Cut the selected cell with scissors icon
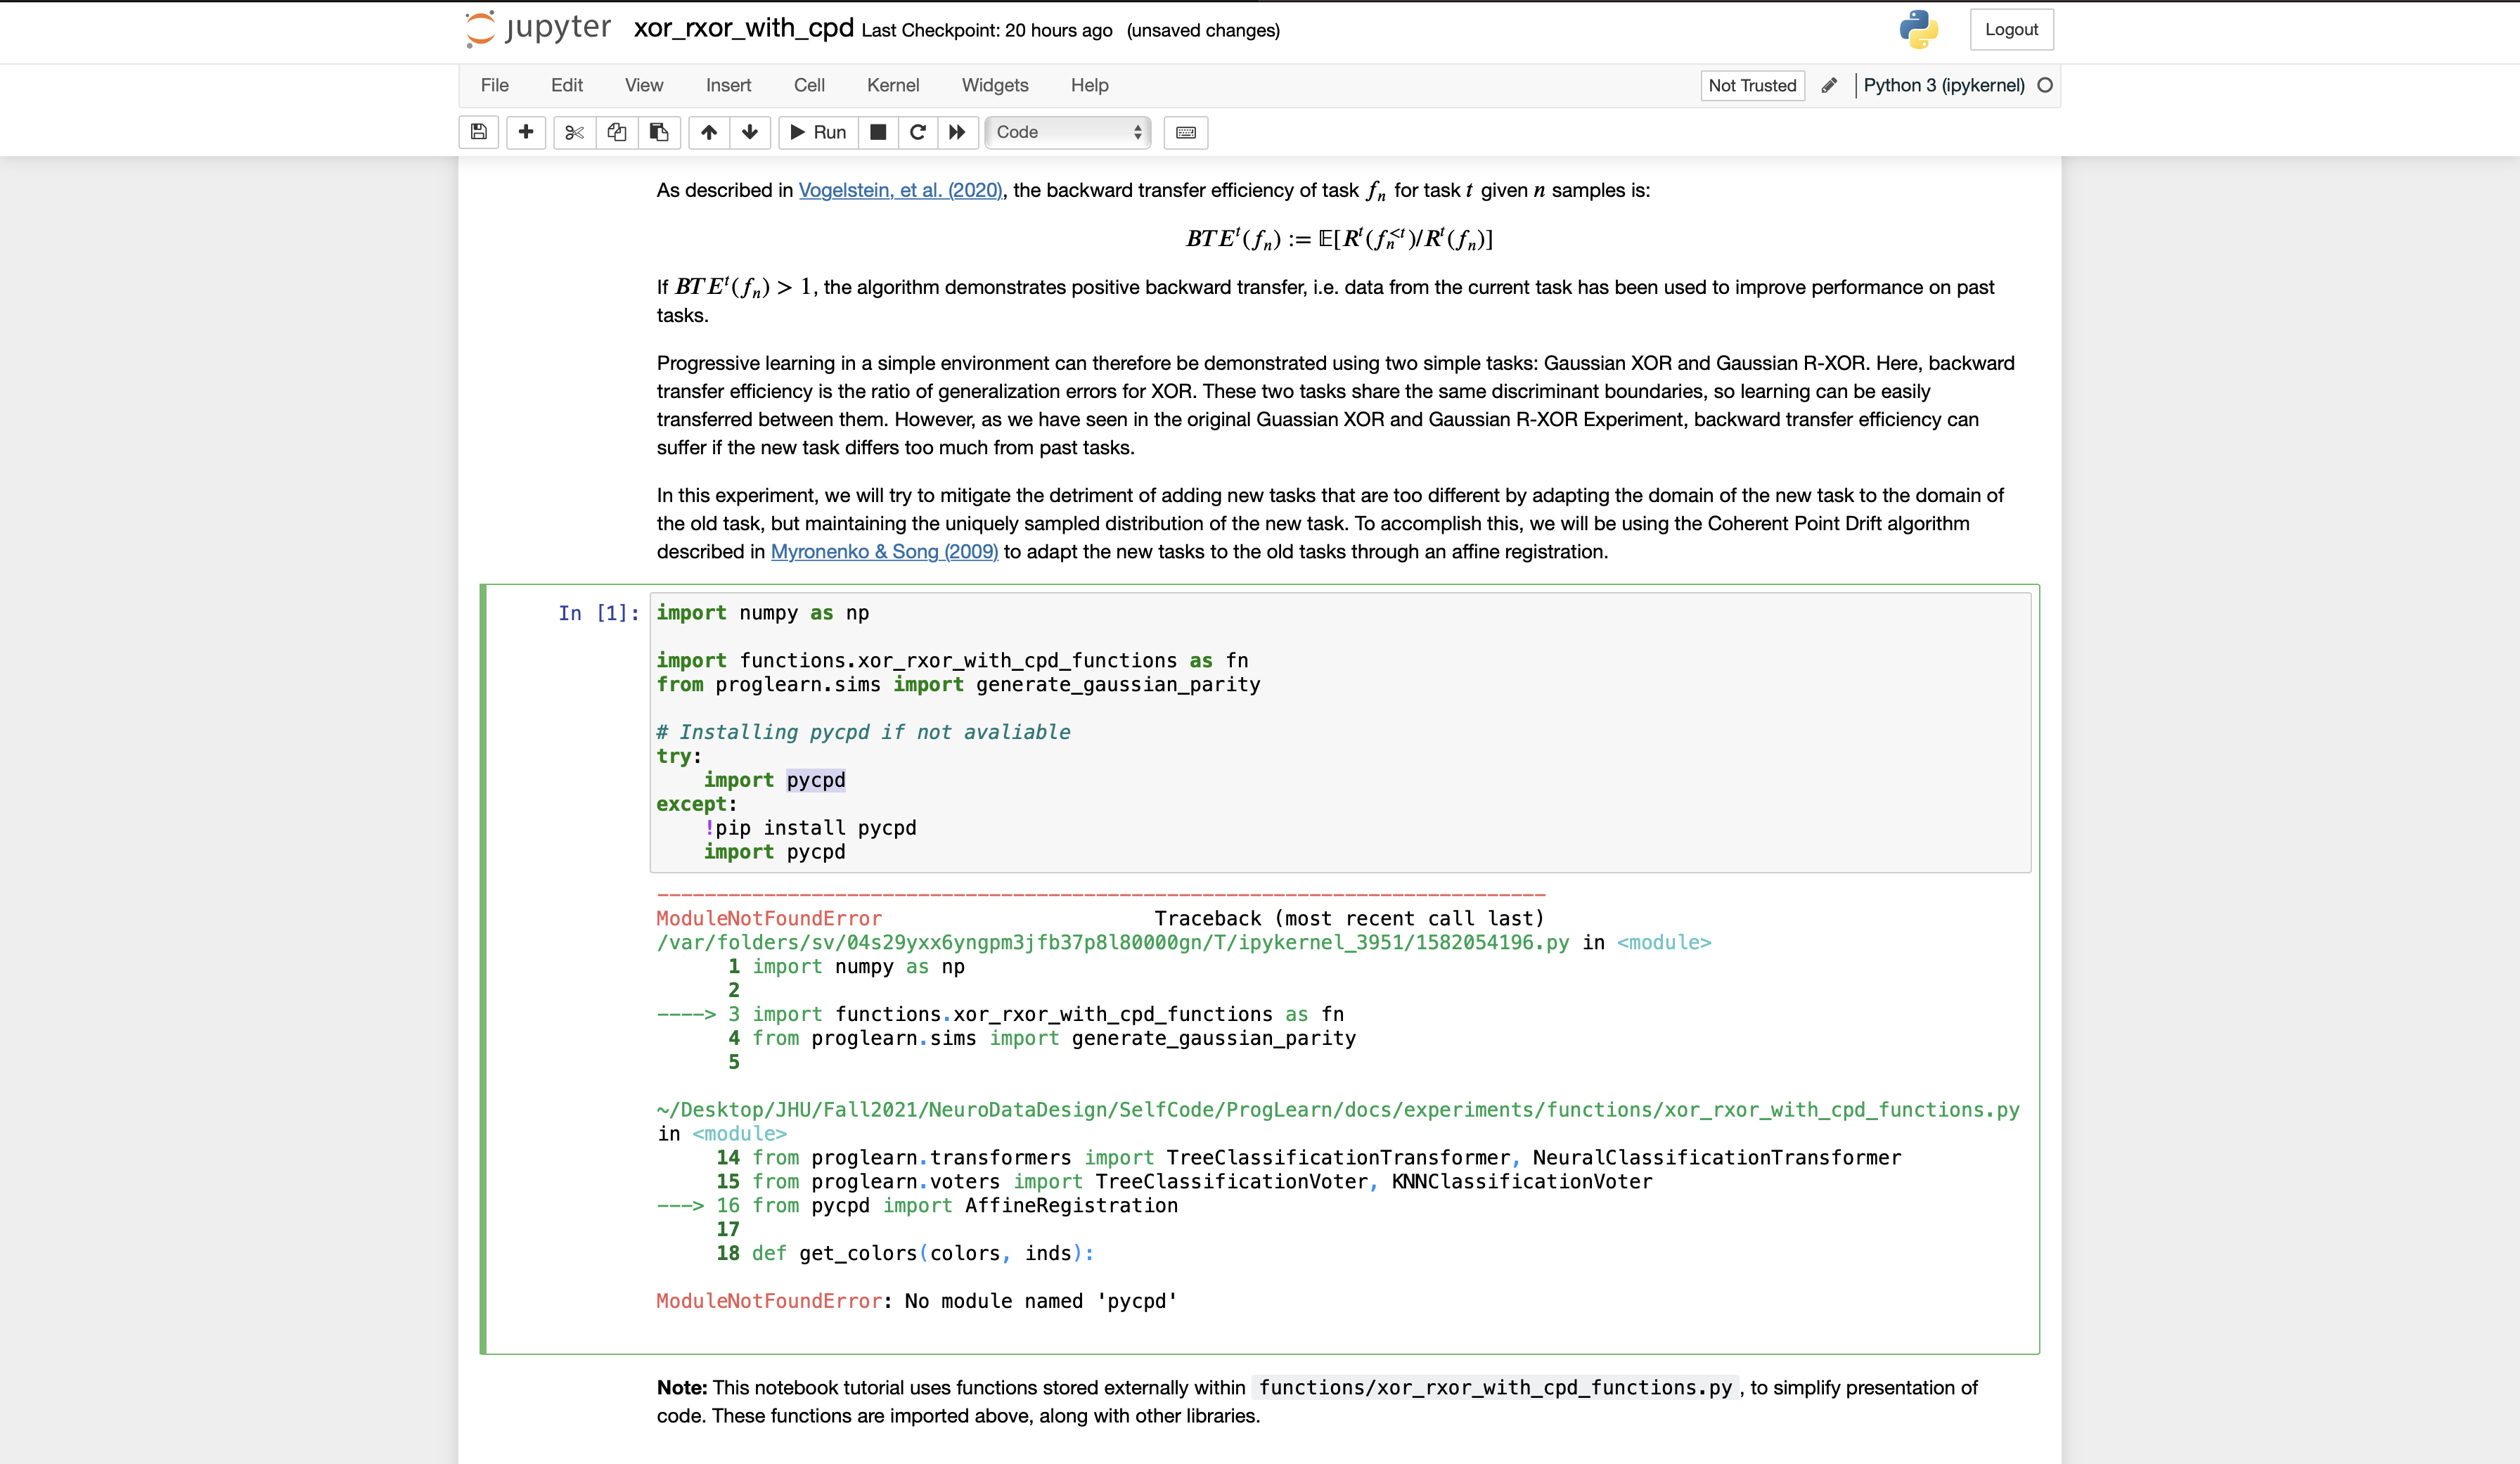Screen dimensions: 2520x1464 coord(574,132)
